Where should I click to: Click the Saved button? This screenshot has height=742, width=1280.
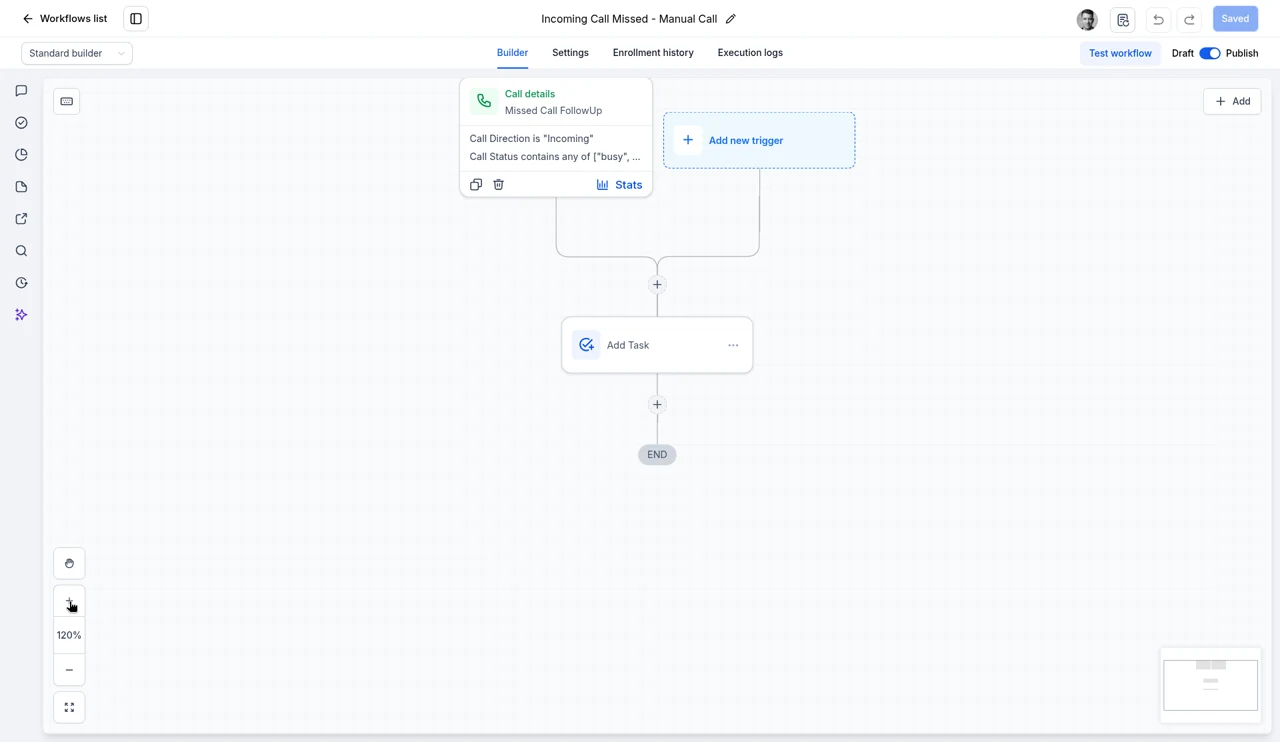click(1235, 19)
